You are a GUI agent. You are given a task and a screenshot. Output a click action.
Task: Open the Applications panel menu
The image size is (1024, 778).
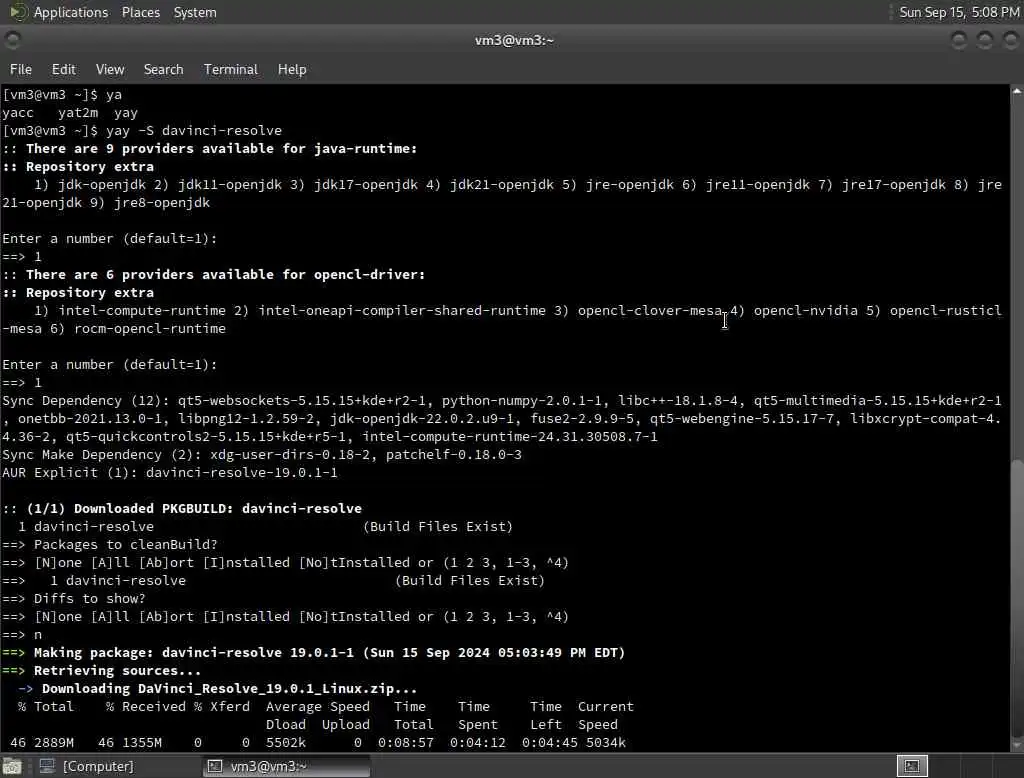(x=71, y=12)
